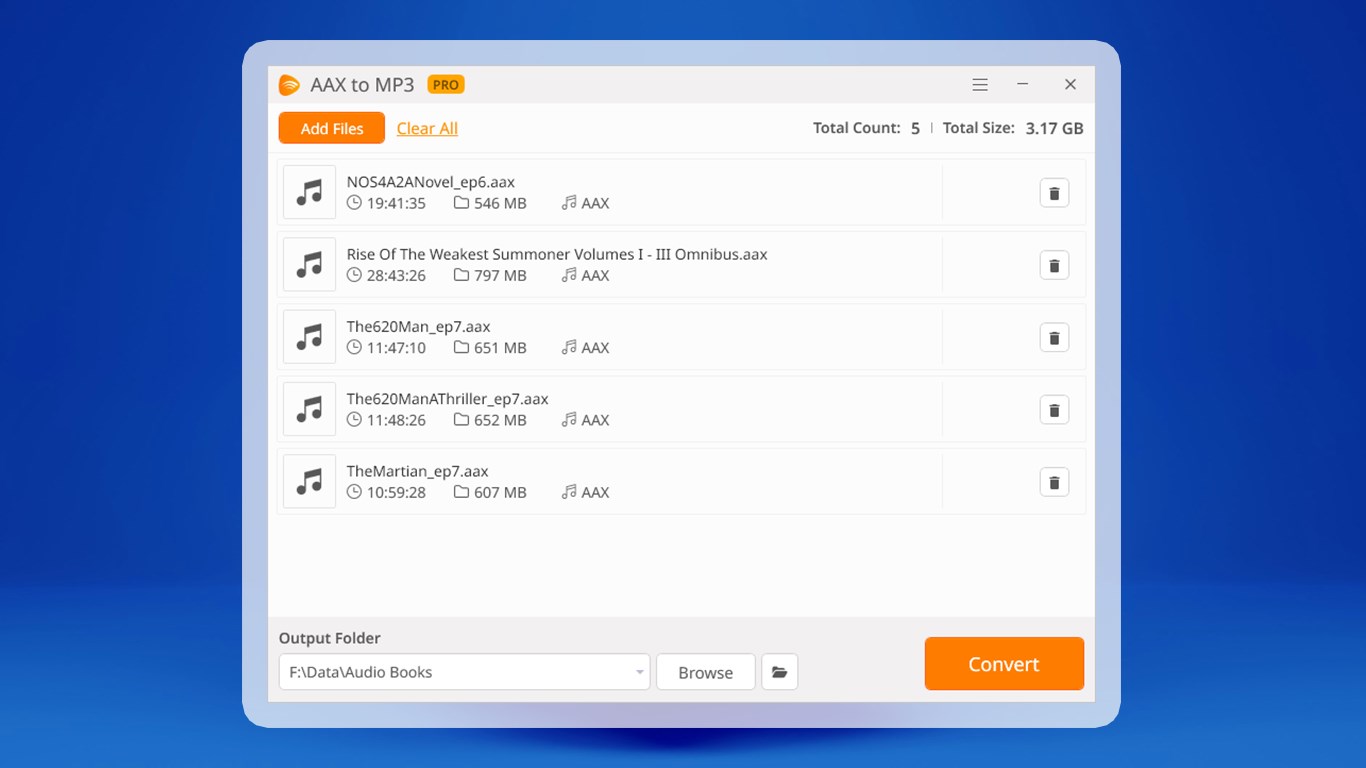
Task: Click music note thumbnail of TheMartian_ep7.aax
Action: pos(309,481)
